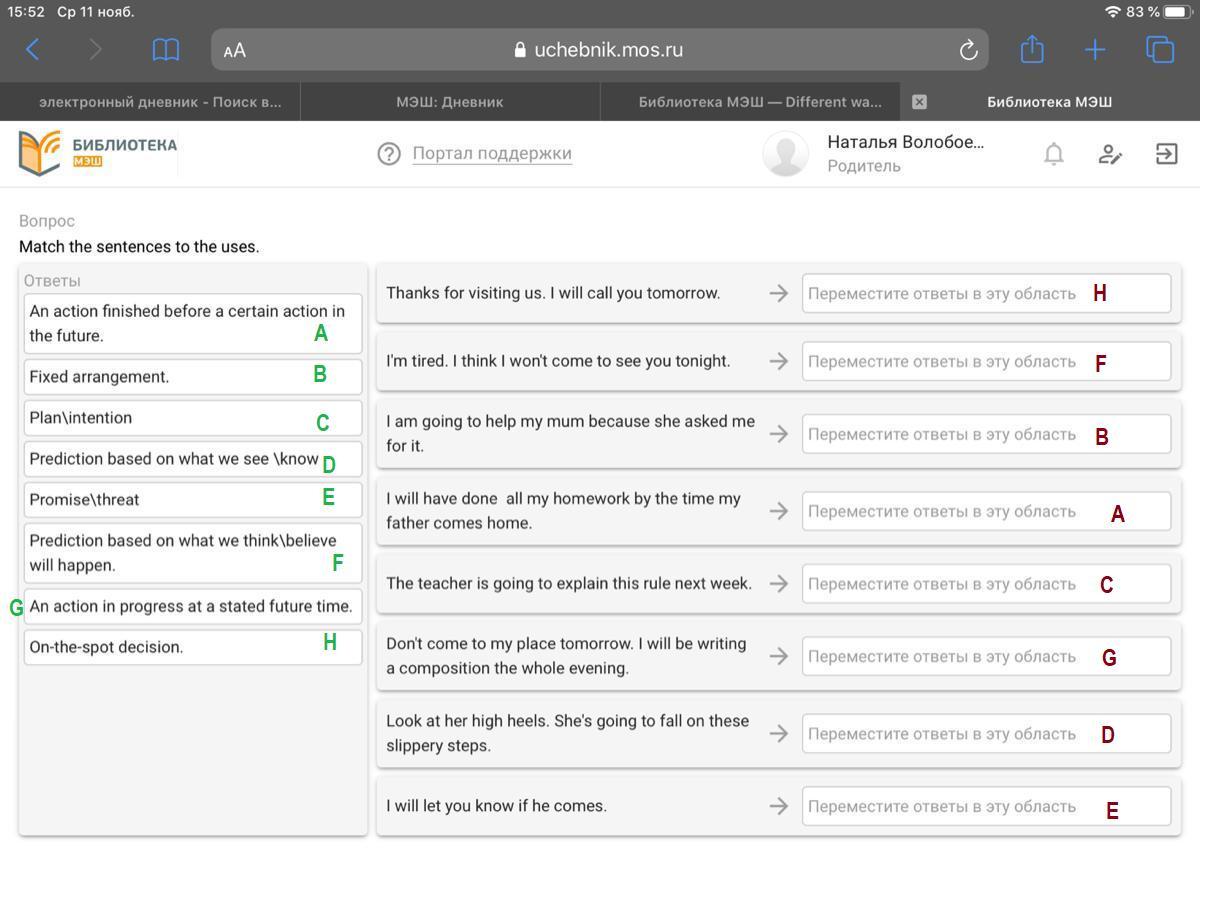Image resolution: width=1225 pixels, height=901 pixels.
Task: Select the 'Fixed arrangement.' answer card
Action: 192,377
